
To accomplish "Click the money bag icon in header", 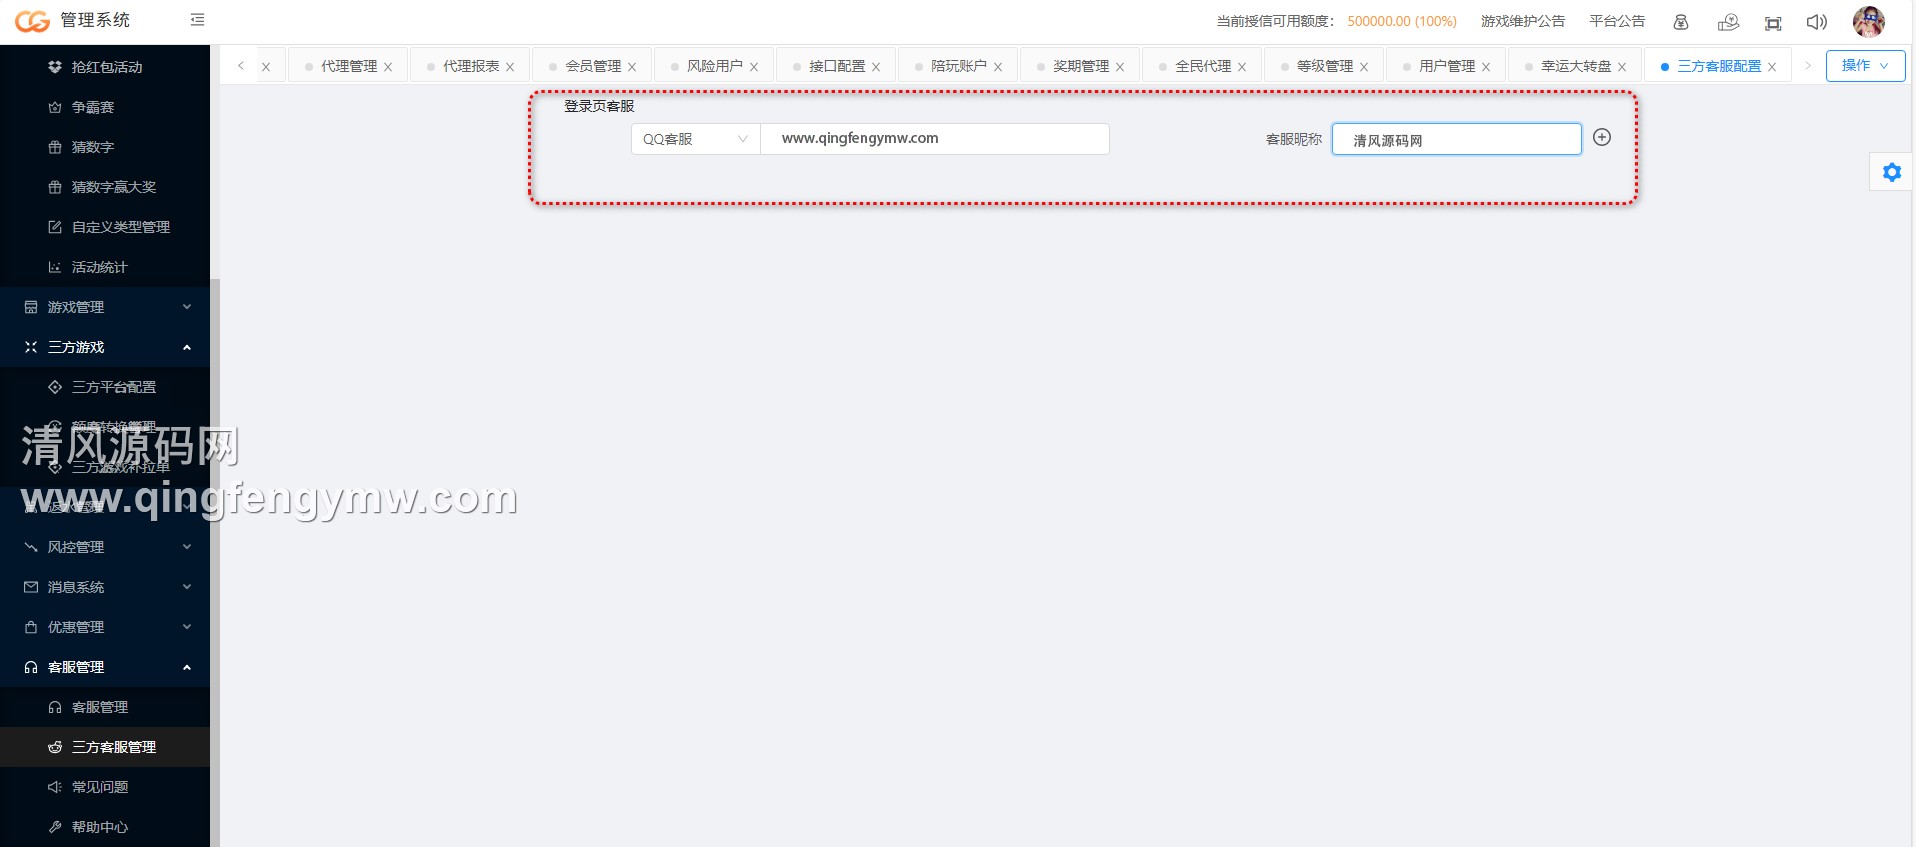I will pyautogui.click(x=1680, y=22).
